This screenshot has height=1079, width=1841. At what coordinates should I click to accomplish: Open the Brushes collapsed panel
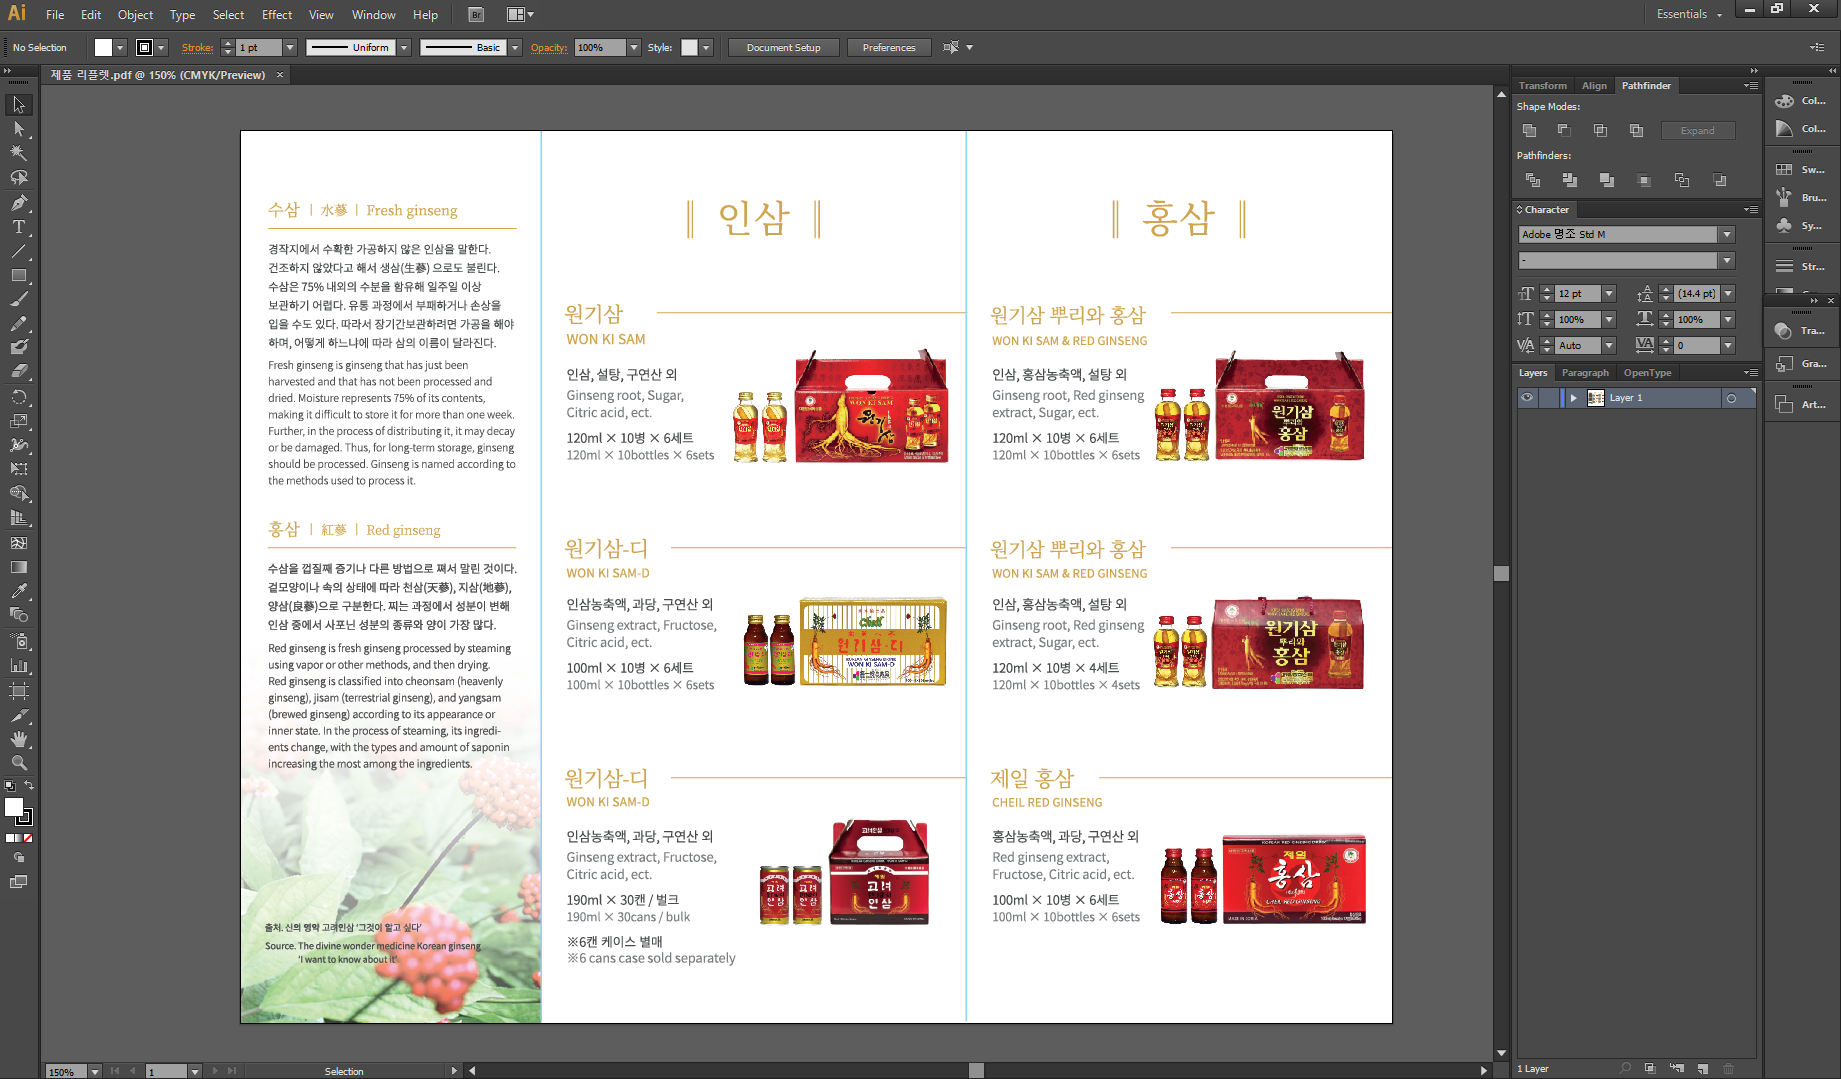coord(1801,198)
